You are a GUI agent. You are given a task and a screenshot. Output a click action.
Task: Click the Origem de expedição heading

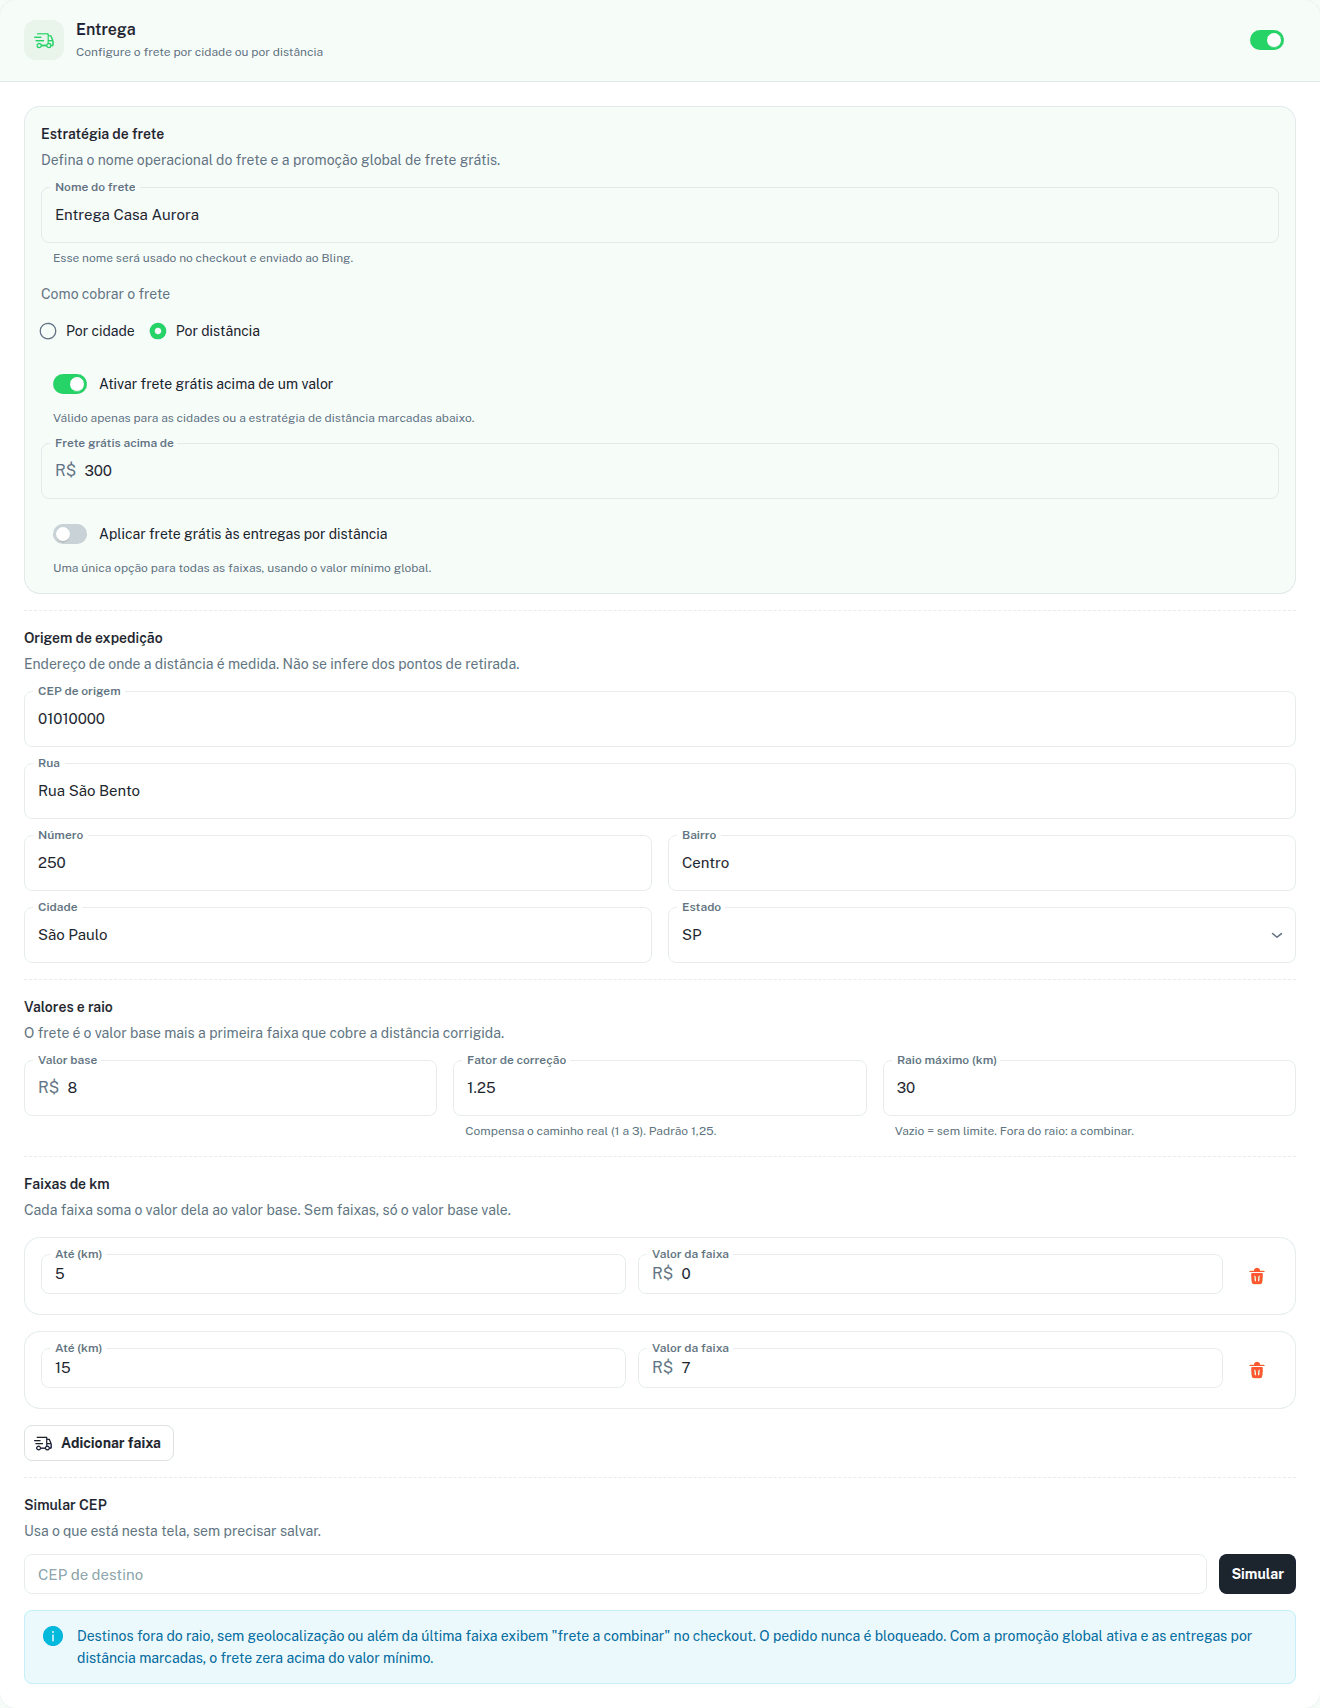pos(93,638)
